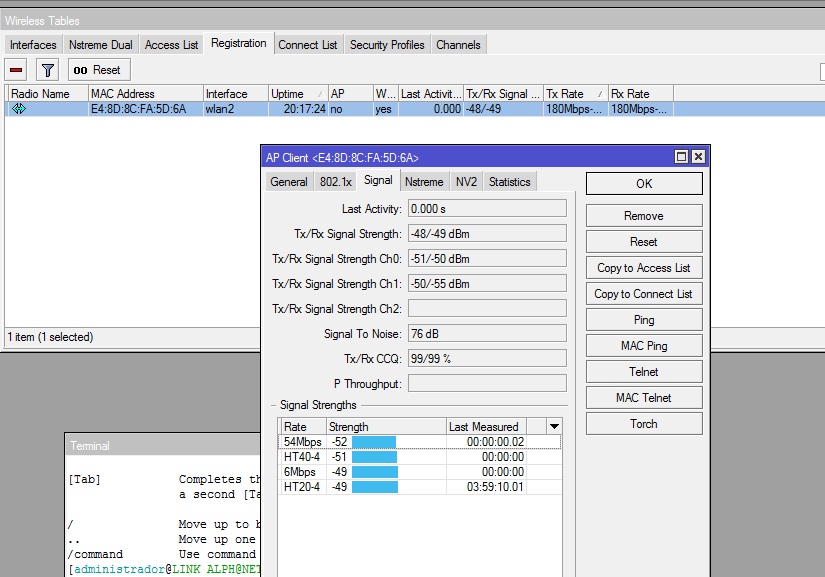Click Copy to Access List button
The image size is (825, 577).
[x=643, y=268]
